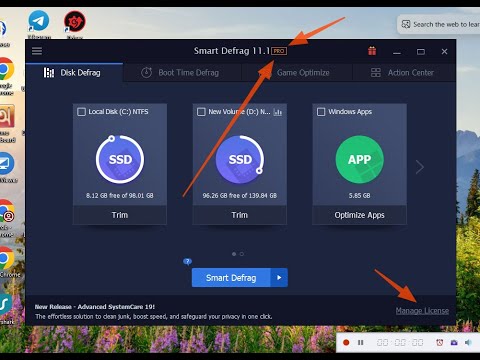The width and height of the screenshot is (480, 360).
Task: Start recording with the red record button
Action: click(346, 343)
